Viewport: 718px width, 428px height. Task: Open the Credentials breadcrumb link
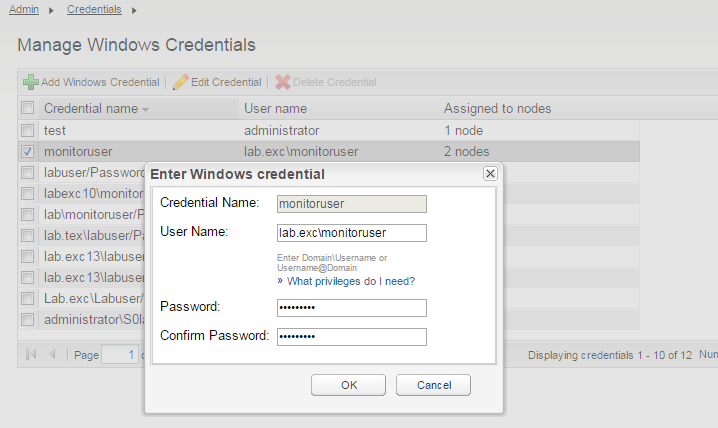[94, 9]
